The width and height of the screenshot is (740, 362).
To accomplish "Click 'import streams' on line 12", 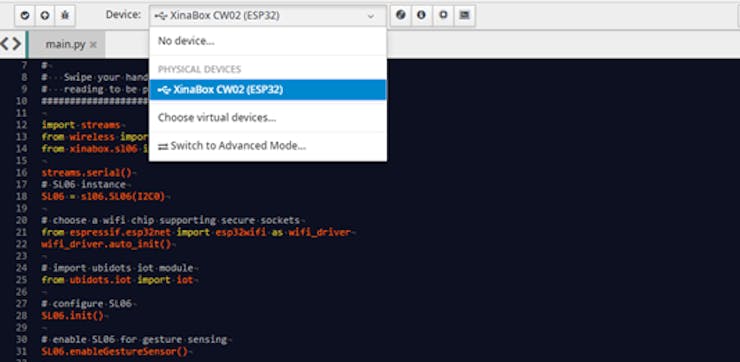I will tap(81, 125).
